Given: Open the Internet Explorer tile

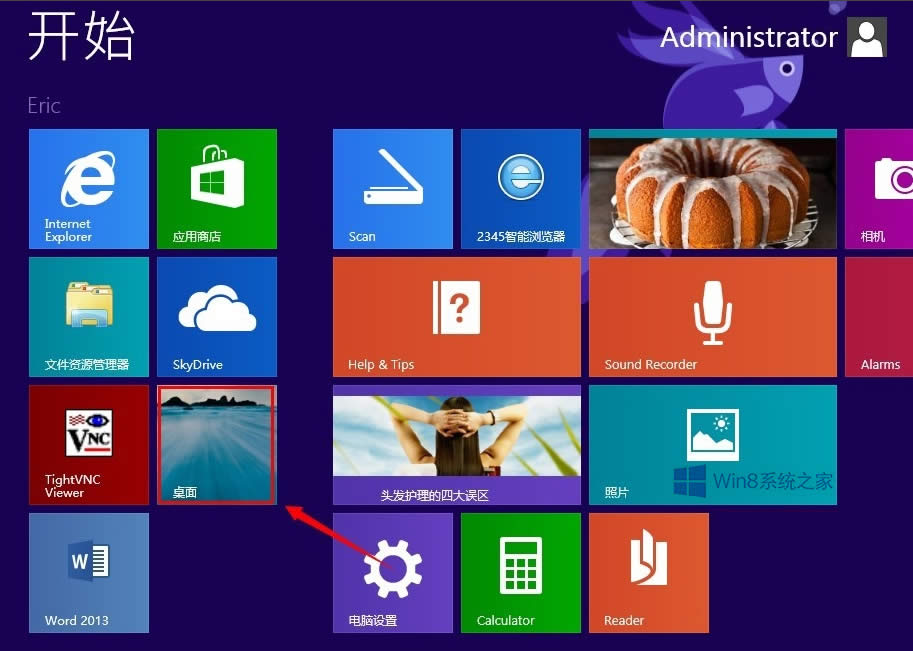Looking at the screenshot, I should pos(89,189).
